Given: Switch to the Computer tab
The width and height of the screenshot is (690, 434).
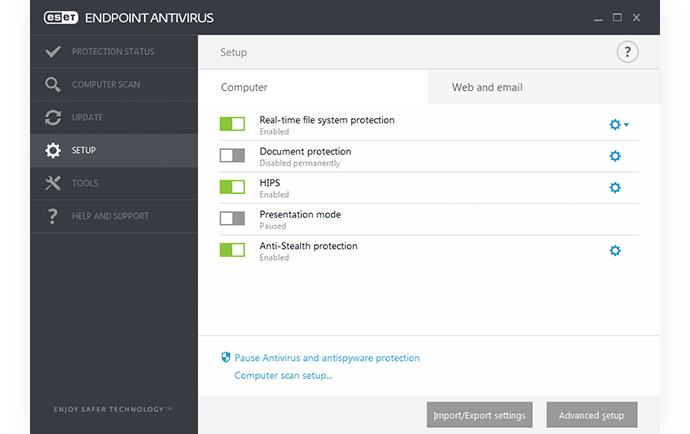Looking at the screenshot, I should point(313,87).
